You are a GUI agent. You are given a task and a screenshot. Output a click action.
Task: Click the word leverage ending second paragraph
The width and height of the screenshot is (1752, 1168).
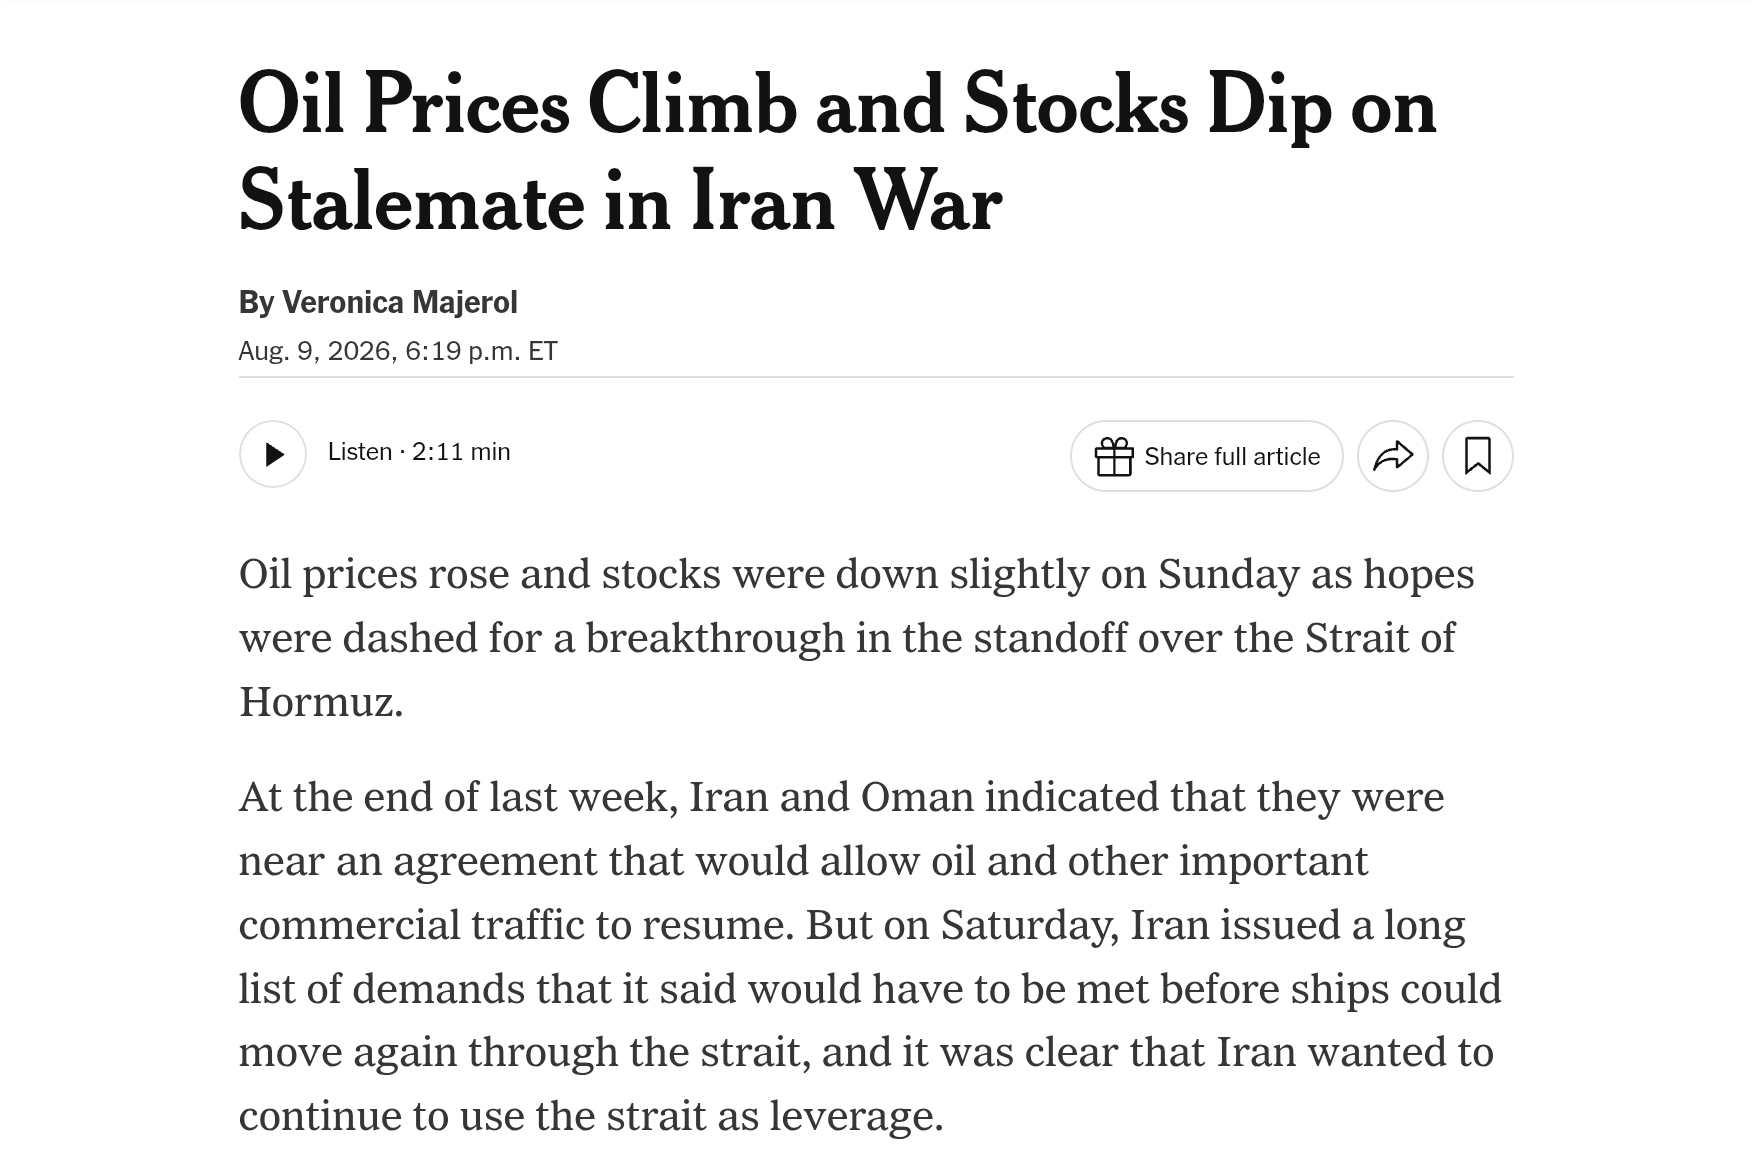point(856,1116)
